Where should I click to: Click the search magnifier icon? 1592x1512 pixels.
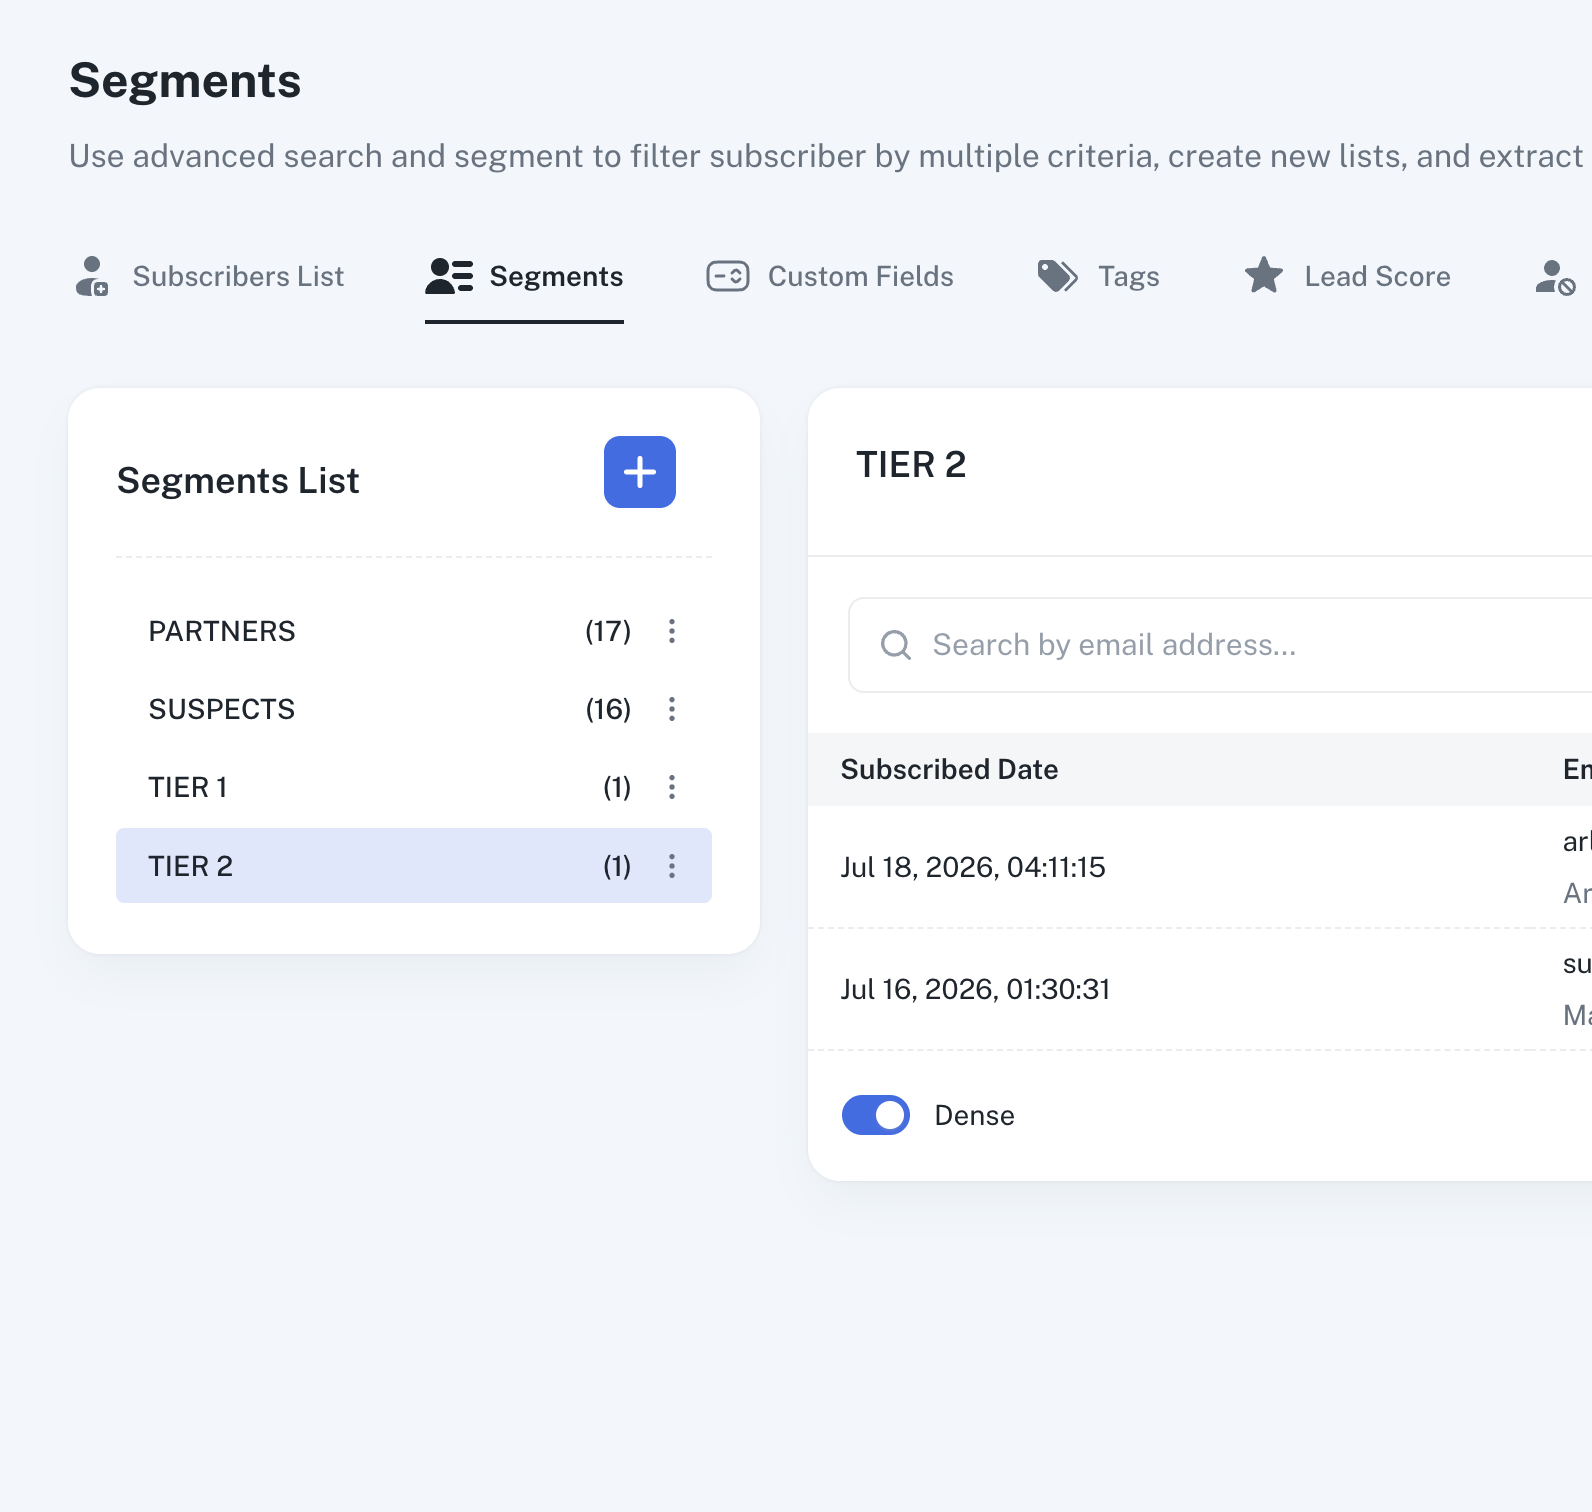click(x=896, y=645)
